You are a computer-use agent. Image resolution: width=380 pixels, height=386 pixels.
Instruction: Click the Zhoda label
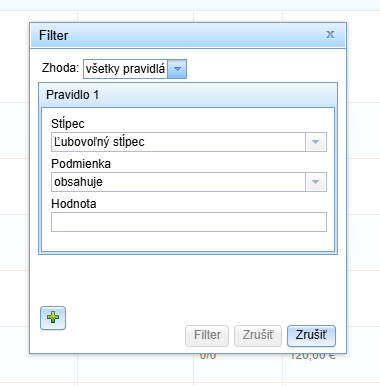point(60,68)
